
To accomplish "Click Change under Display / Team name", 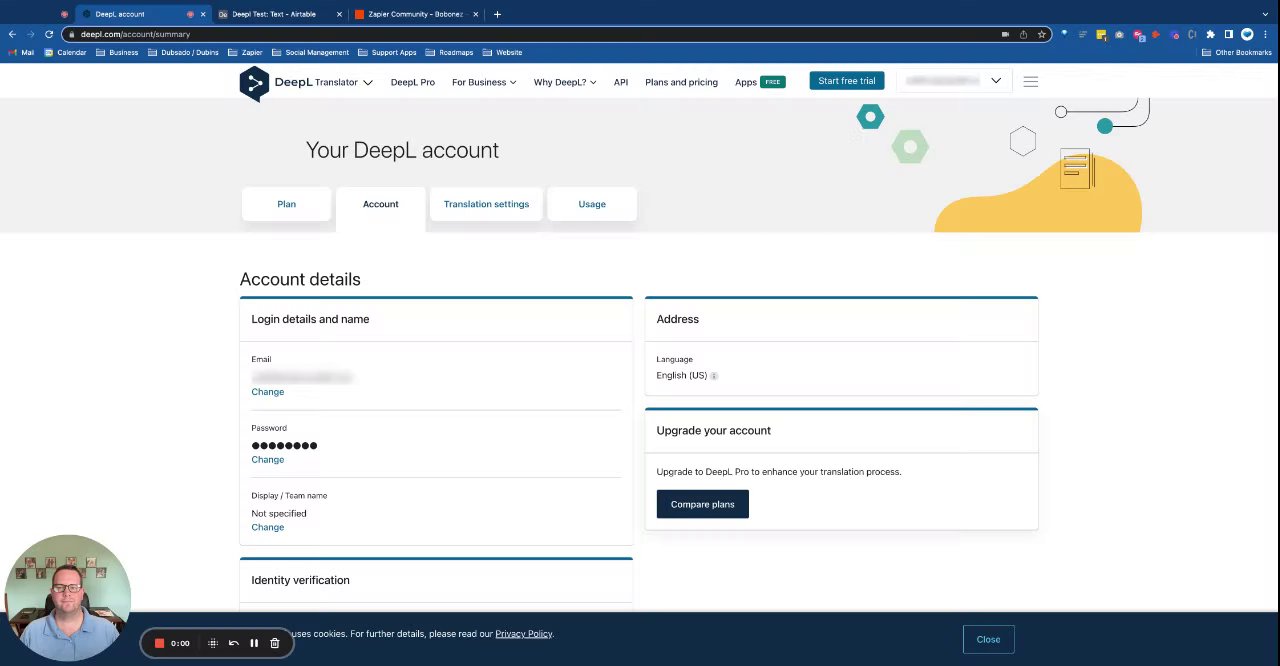I will point(268,527).
